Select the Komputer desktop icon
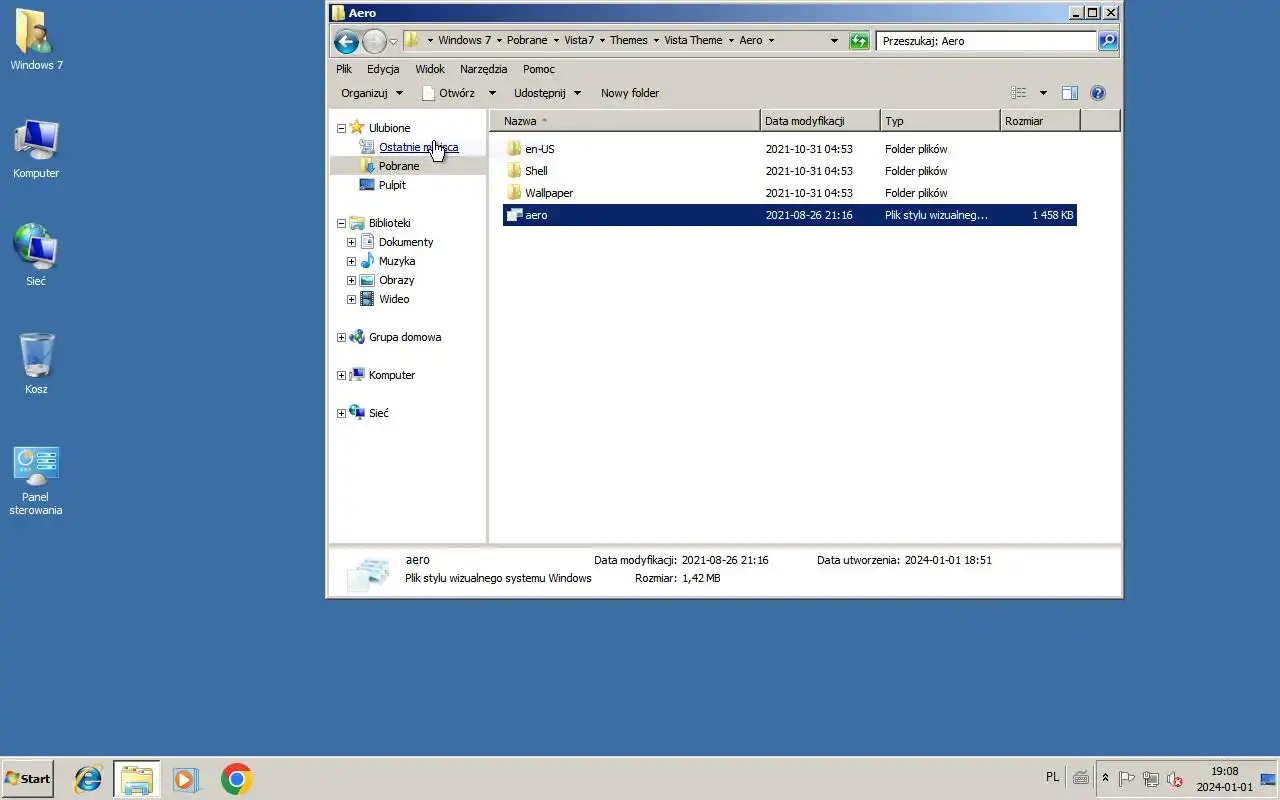1280x800 pixels. pos(36,149)
